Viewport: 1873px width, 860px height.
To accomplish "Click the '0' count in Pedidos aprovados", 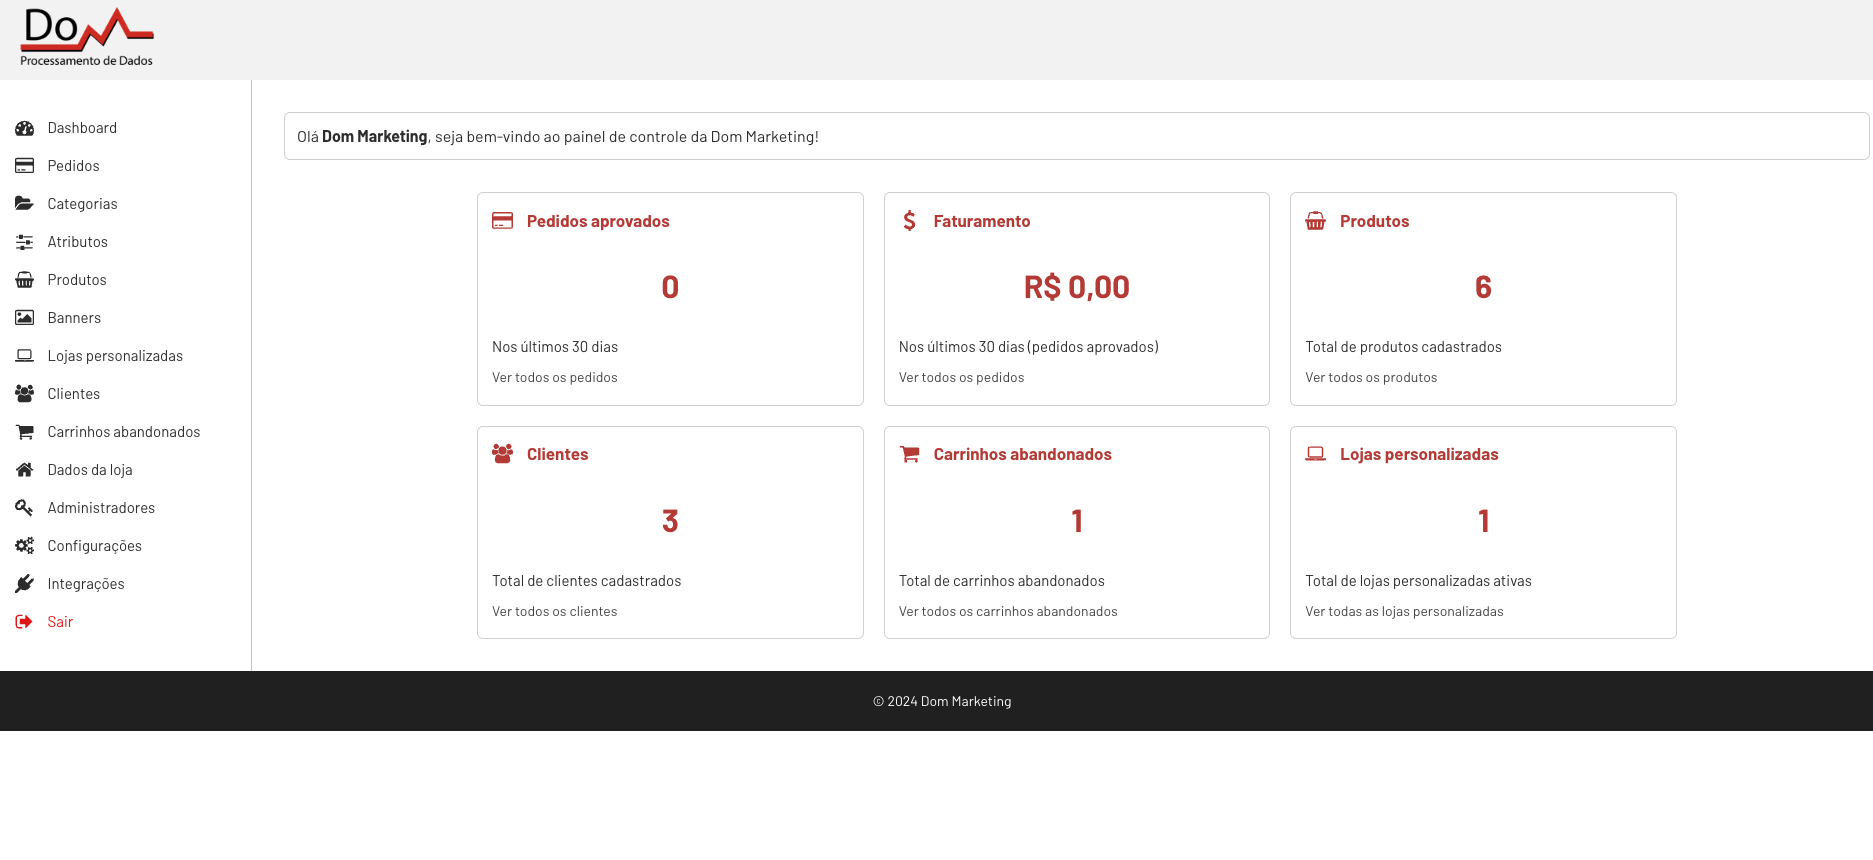I will click(670, 288).
